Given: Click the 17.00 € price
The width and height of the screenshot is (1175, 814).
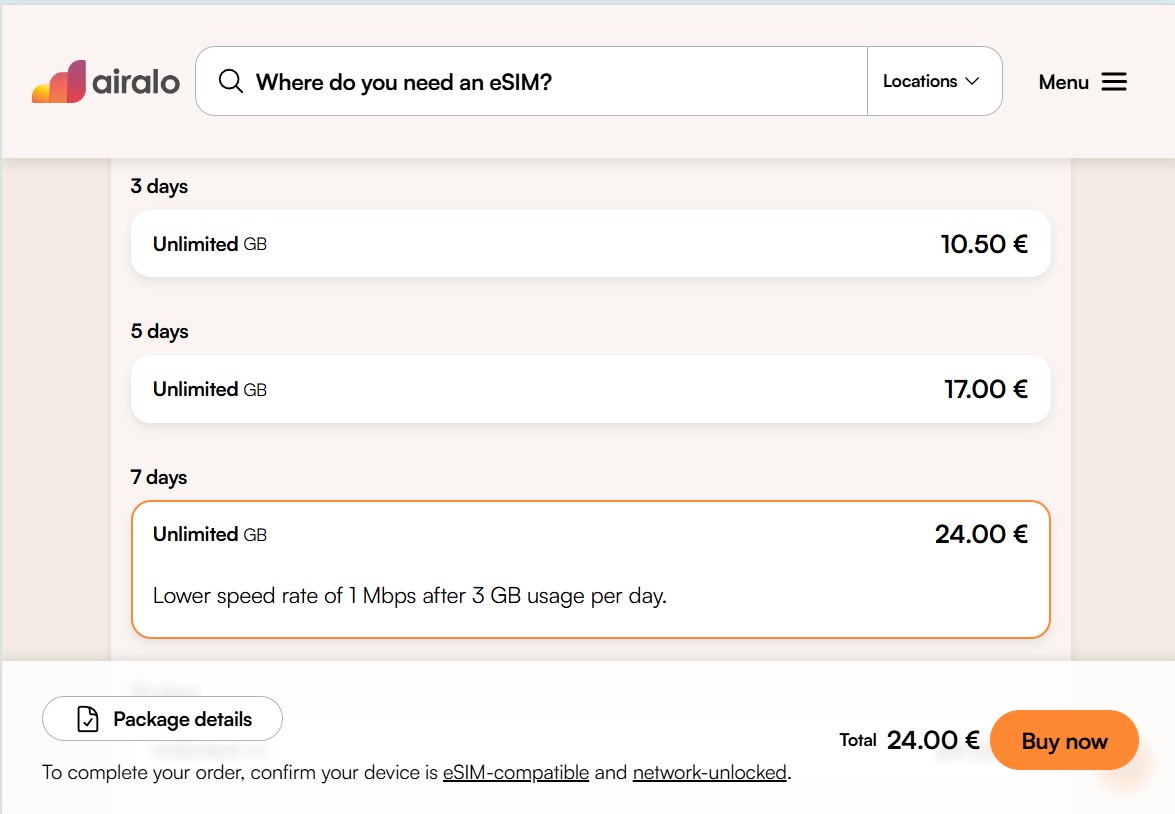Looking at the screenshot, I should tap(986, 389).
